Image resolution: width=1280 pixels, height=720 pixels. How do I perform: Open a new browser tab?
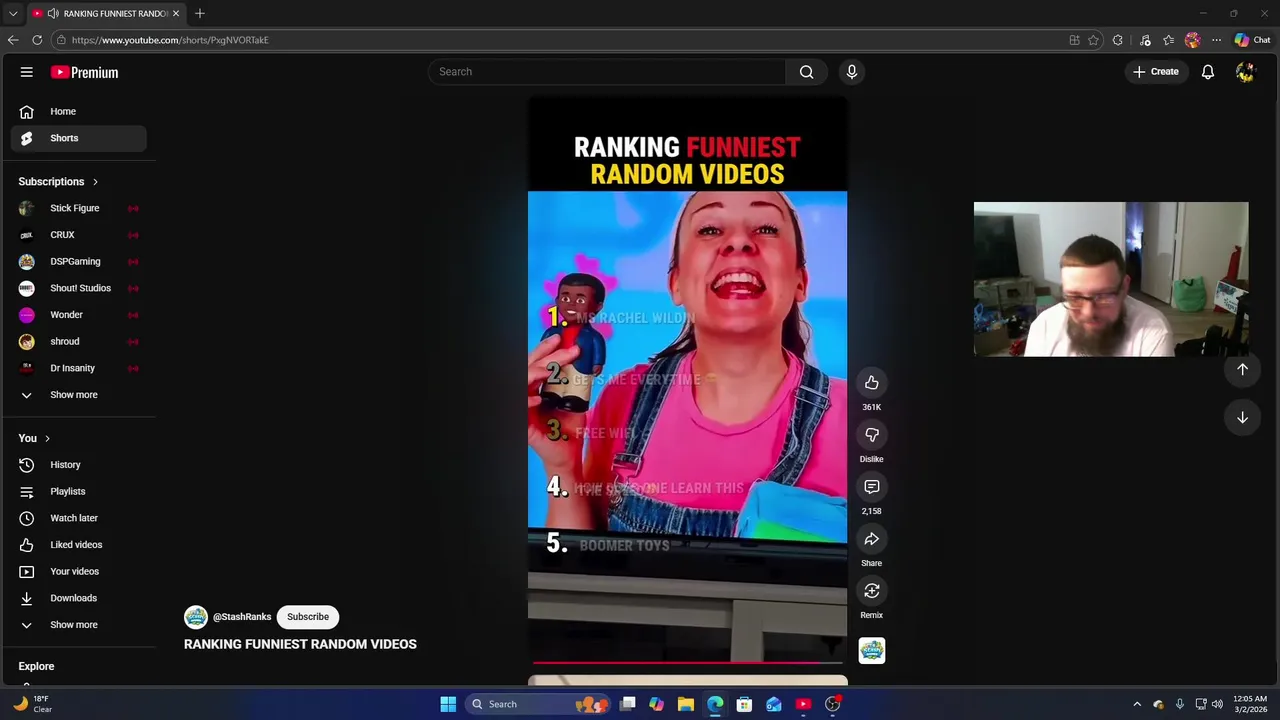coord(200,13)
